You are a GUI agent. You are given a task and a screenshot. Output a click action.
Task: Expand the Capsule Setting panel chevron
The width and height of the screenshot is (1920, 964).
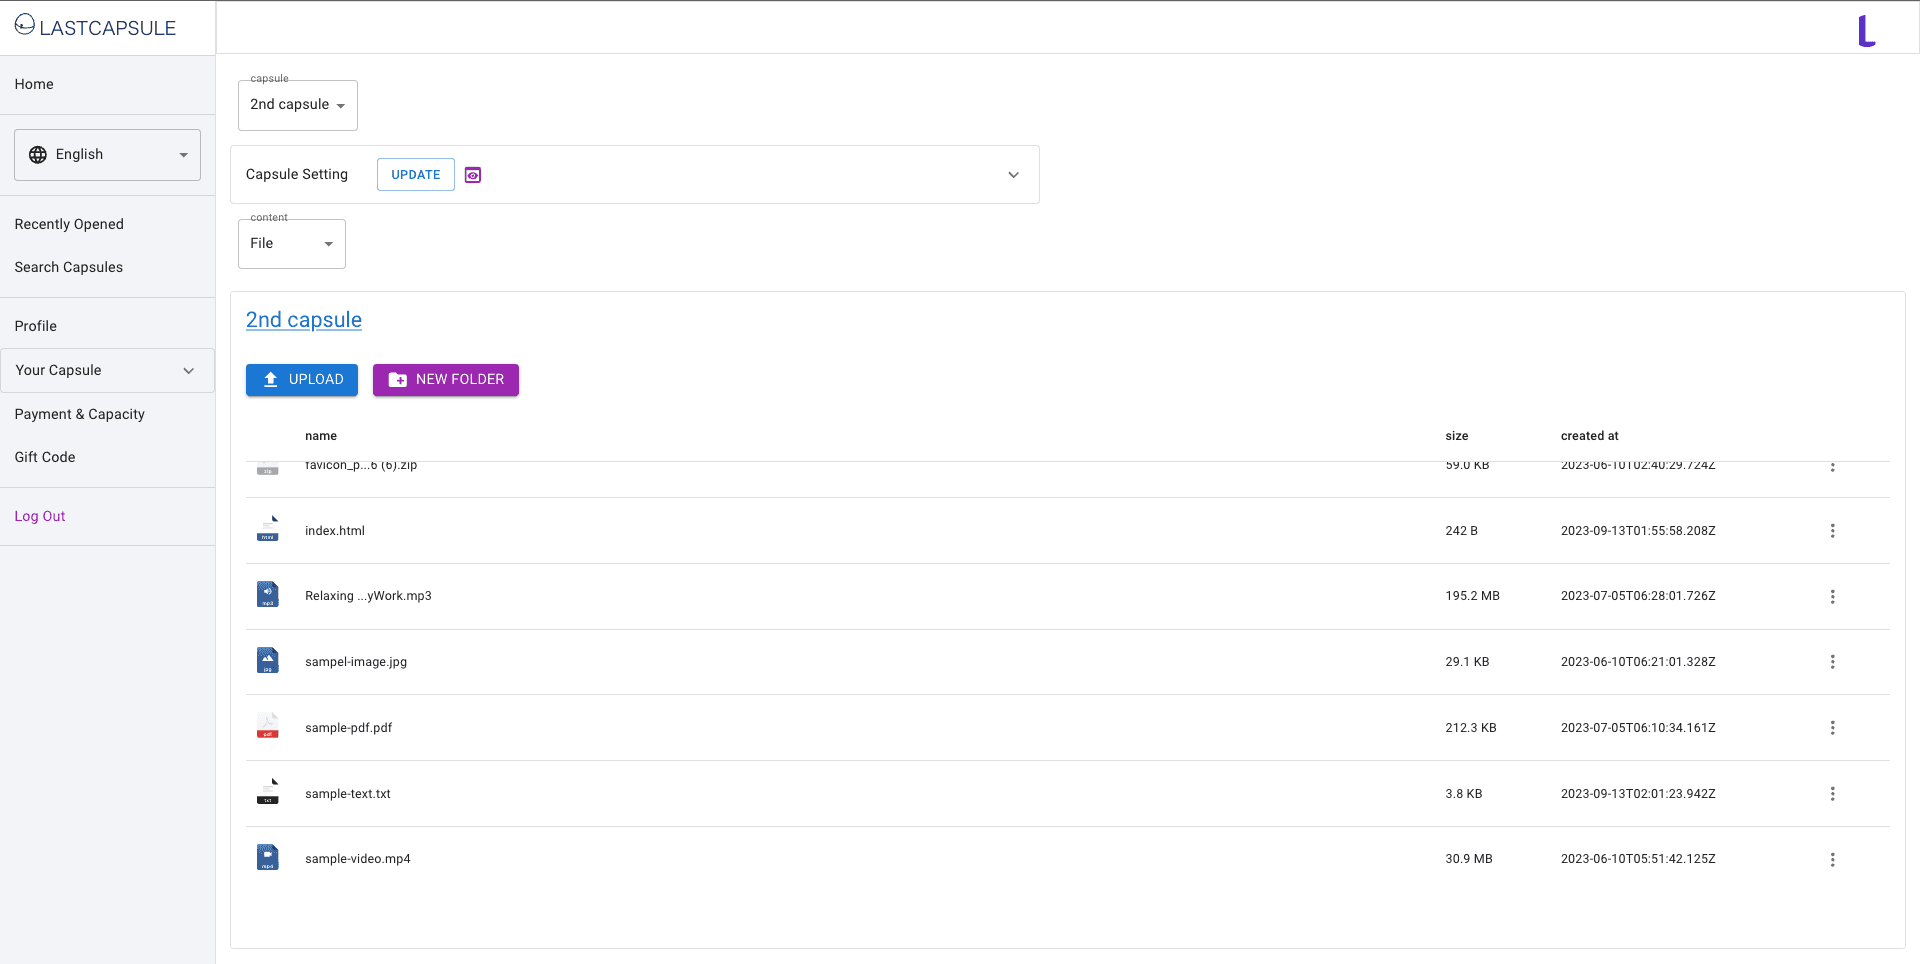pos(1013,175)
